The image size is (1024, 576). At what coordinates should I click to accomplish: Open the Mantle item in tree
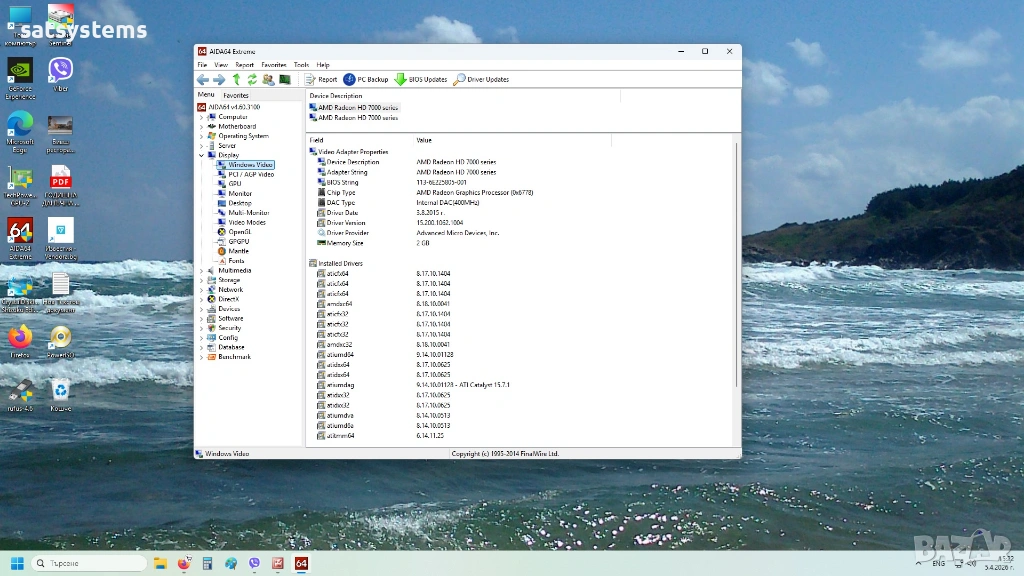coord(238,251)
